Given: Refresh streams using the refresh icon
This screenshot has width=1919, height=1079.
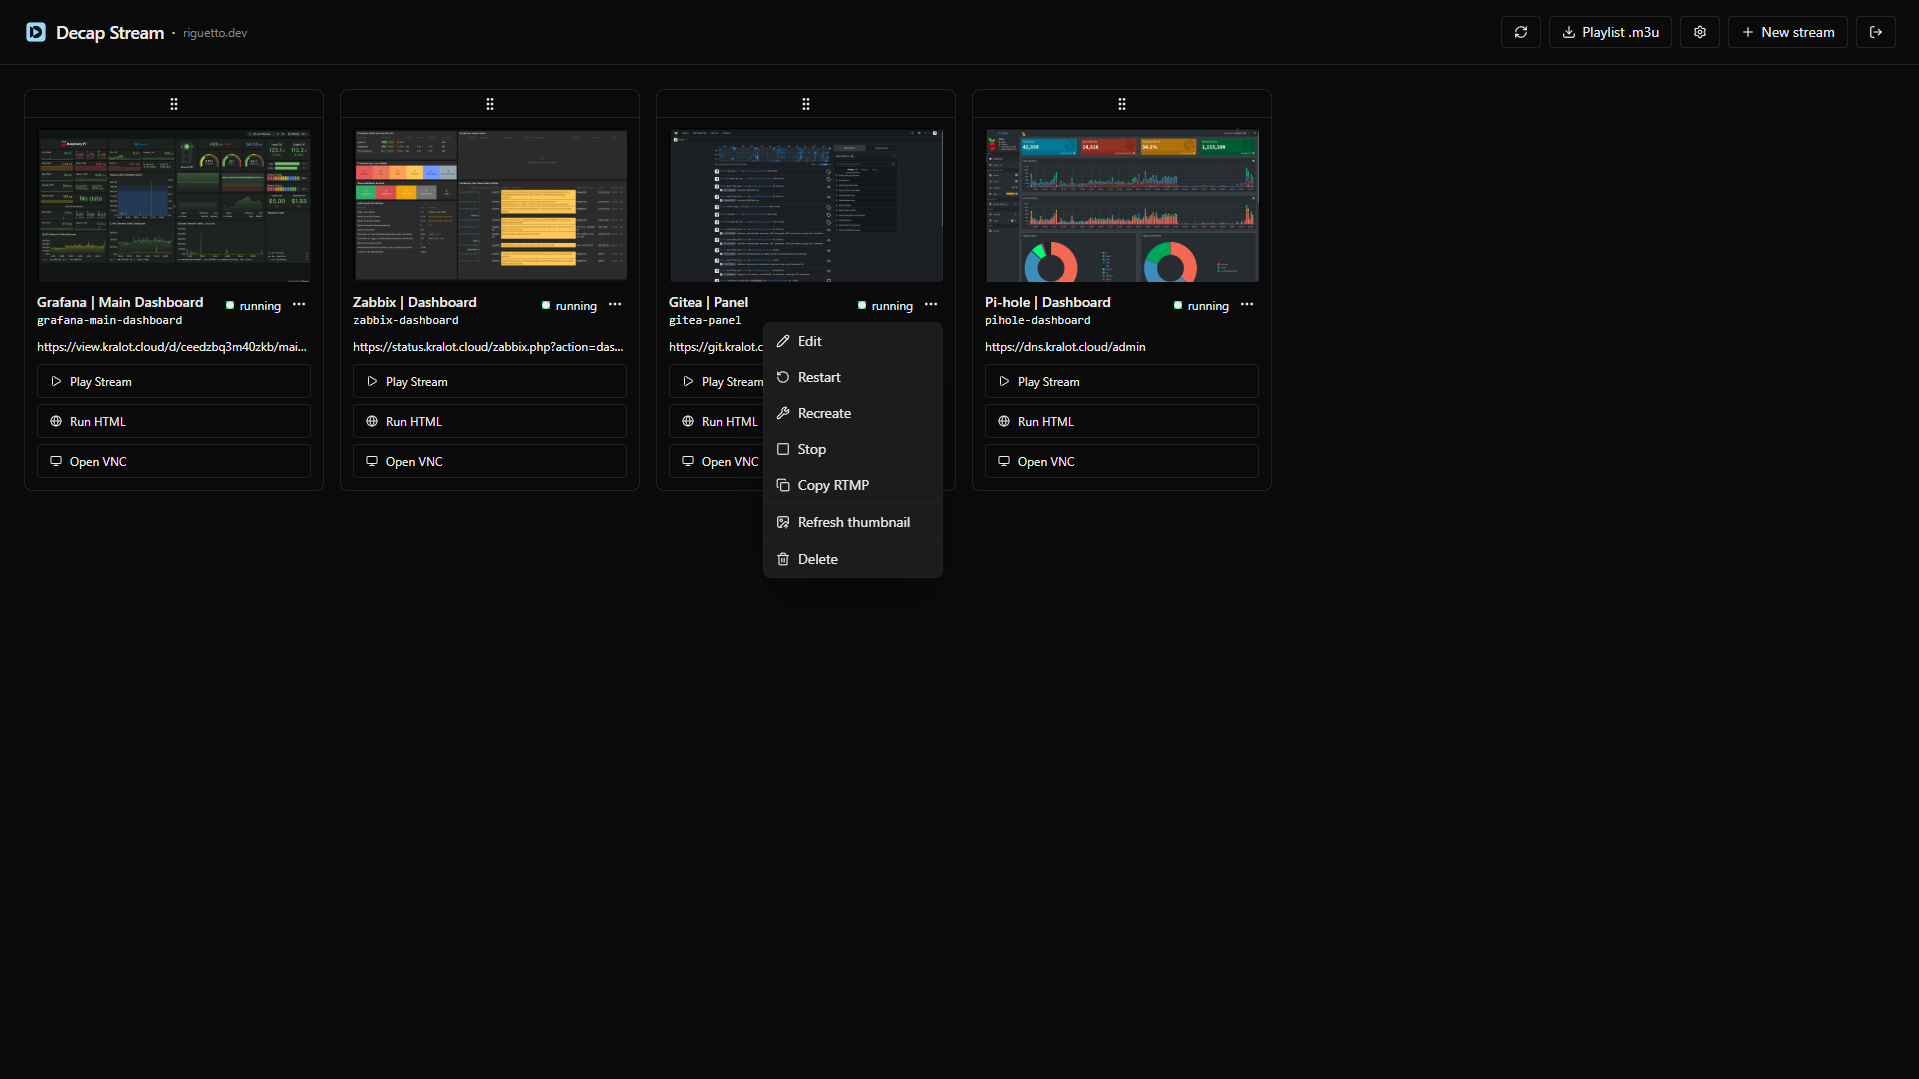Looking at the screenshot, I should pyautogui.click(x=1520, y=32).
